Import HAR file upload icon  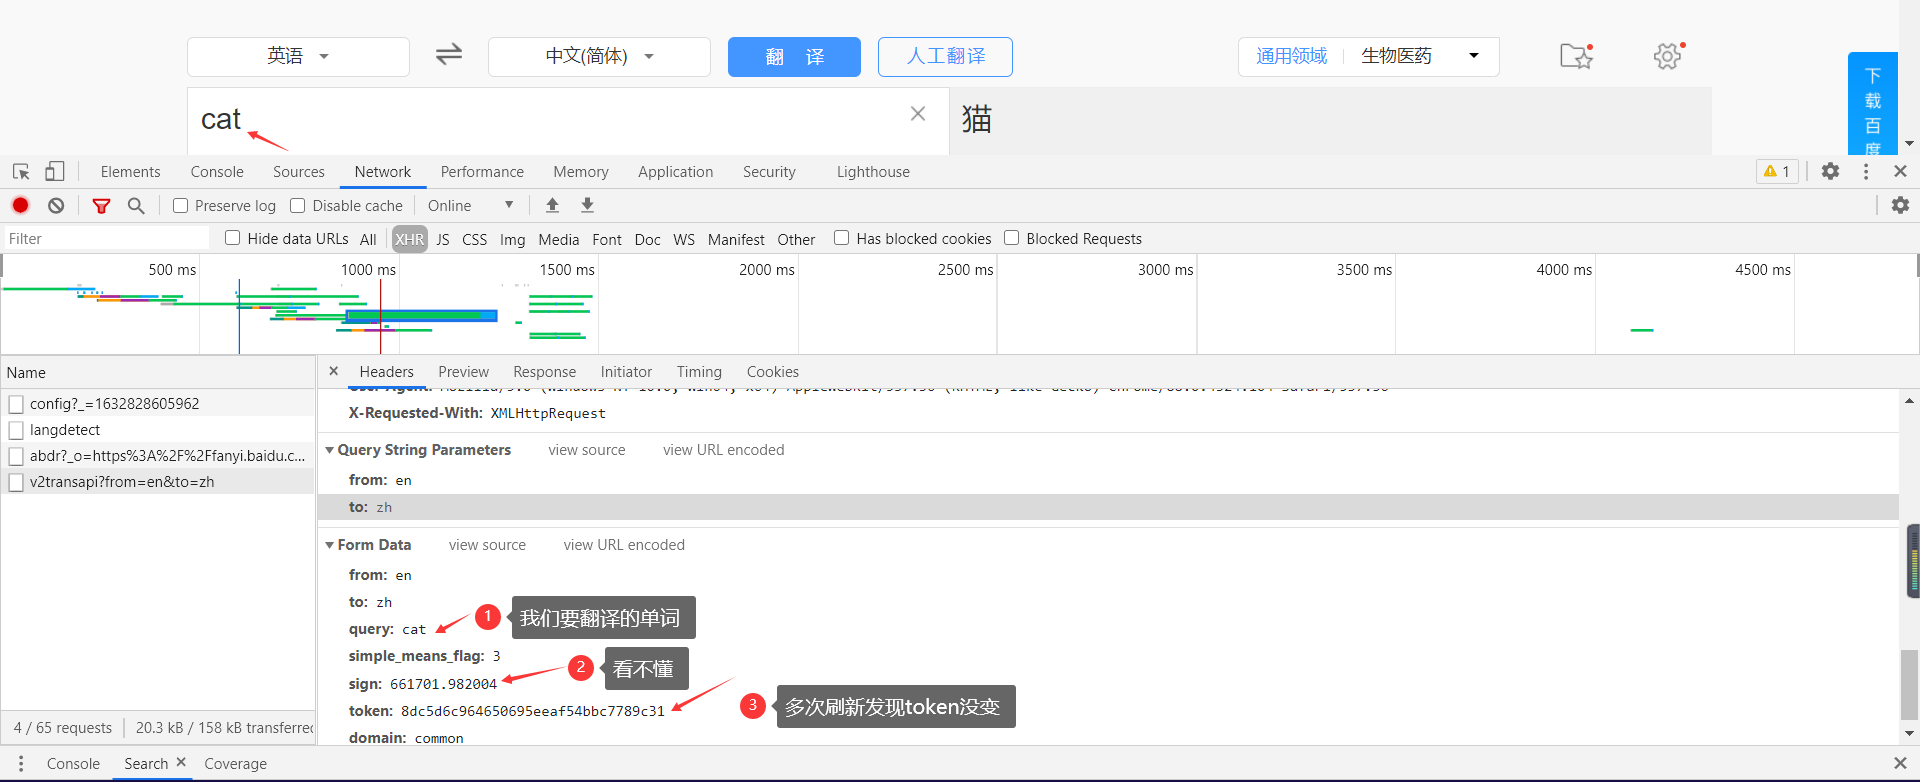click(x=552, y=205)
